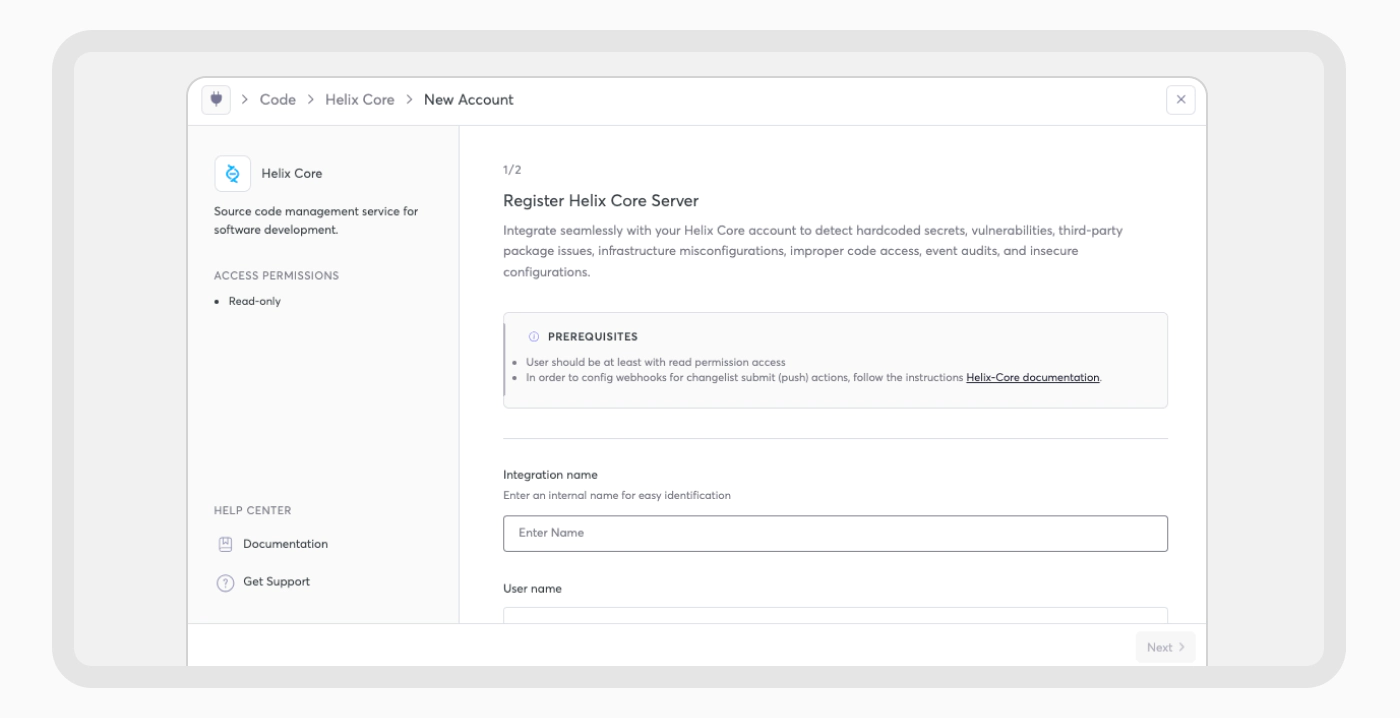This screenshot has width=1400, height=718.
Task: Click the 'PREREQUISITES' heading text
Action: click(x=593, y=337)
